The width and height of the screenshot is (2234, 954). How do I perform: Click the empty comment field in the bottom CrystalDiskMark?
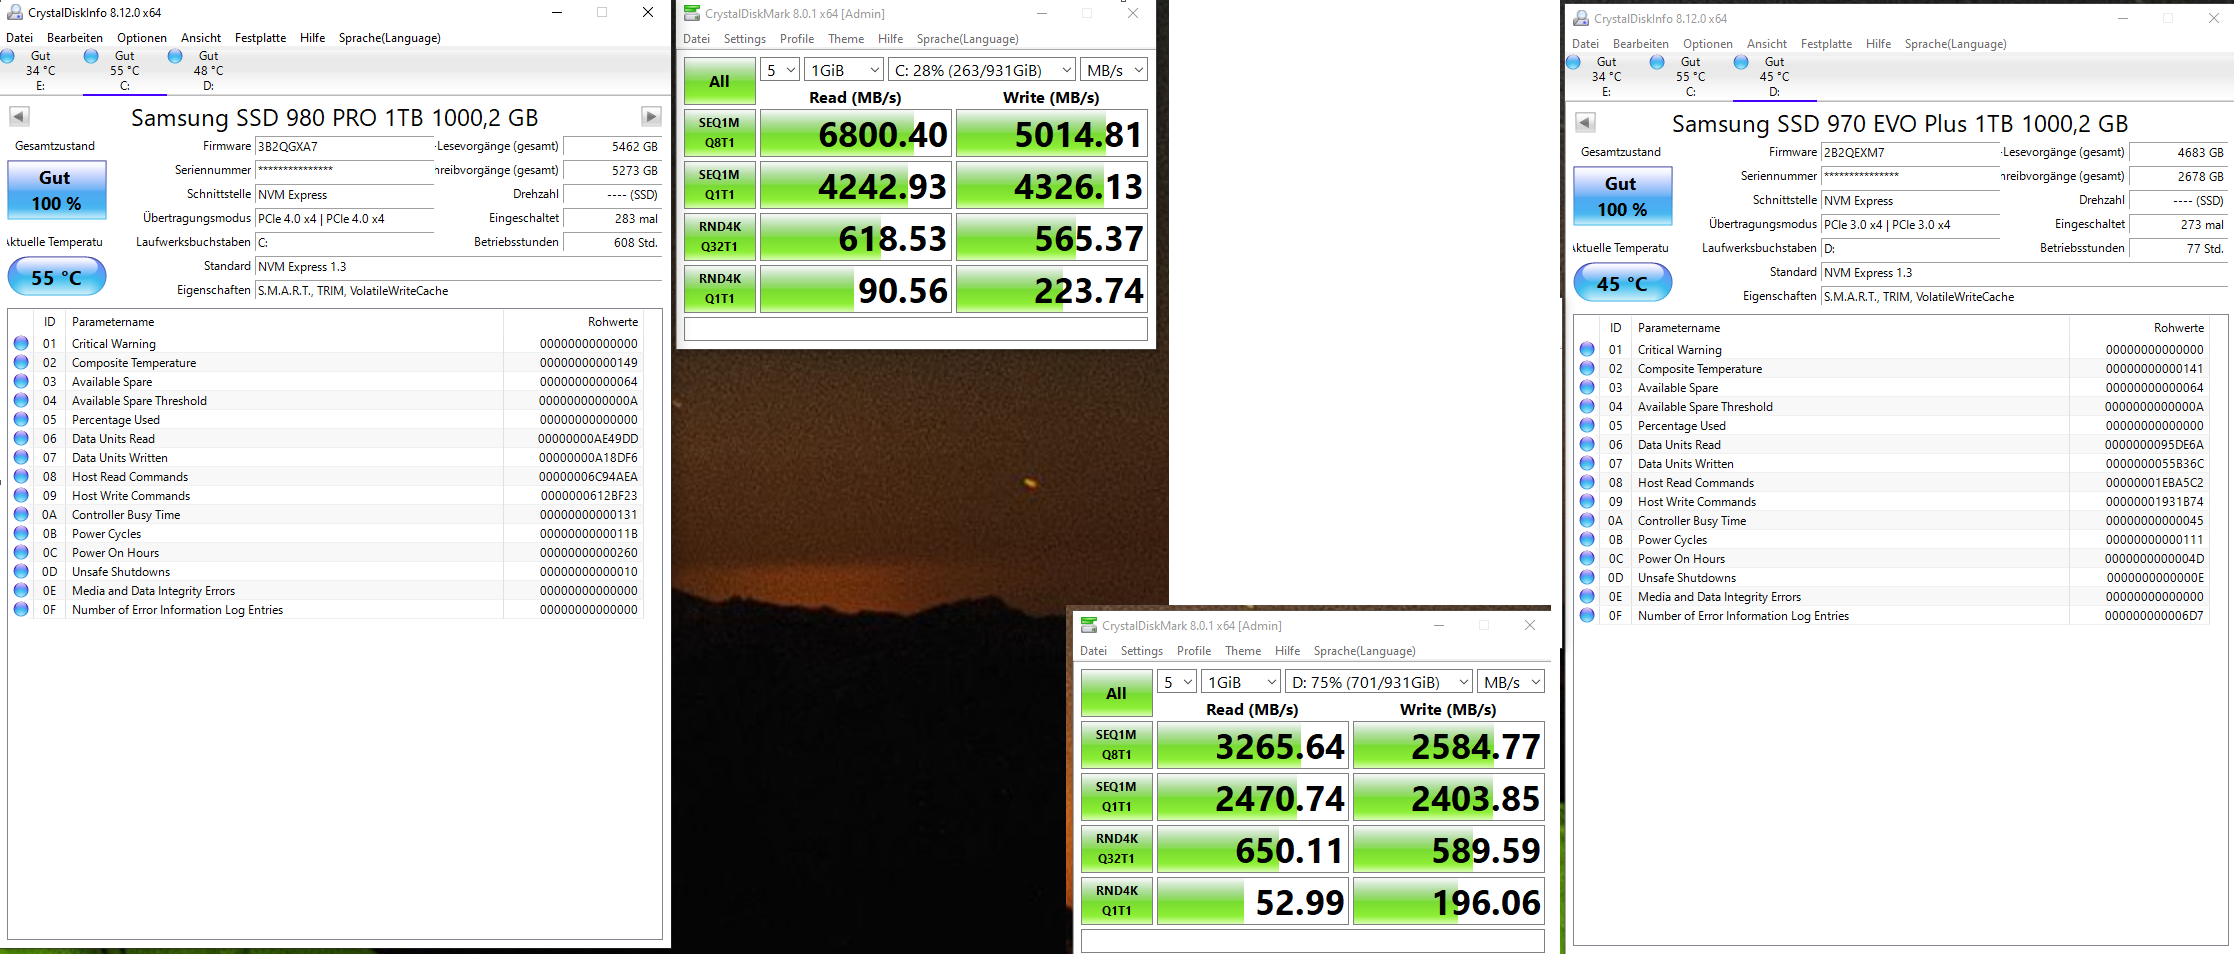tap(1313, 941)
